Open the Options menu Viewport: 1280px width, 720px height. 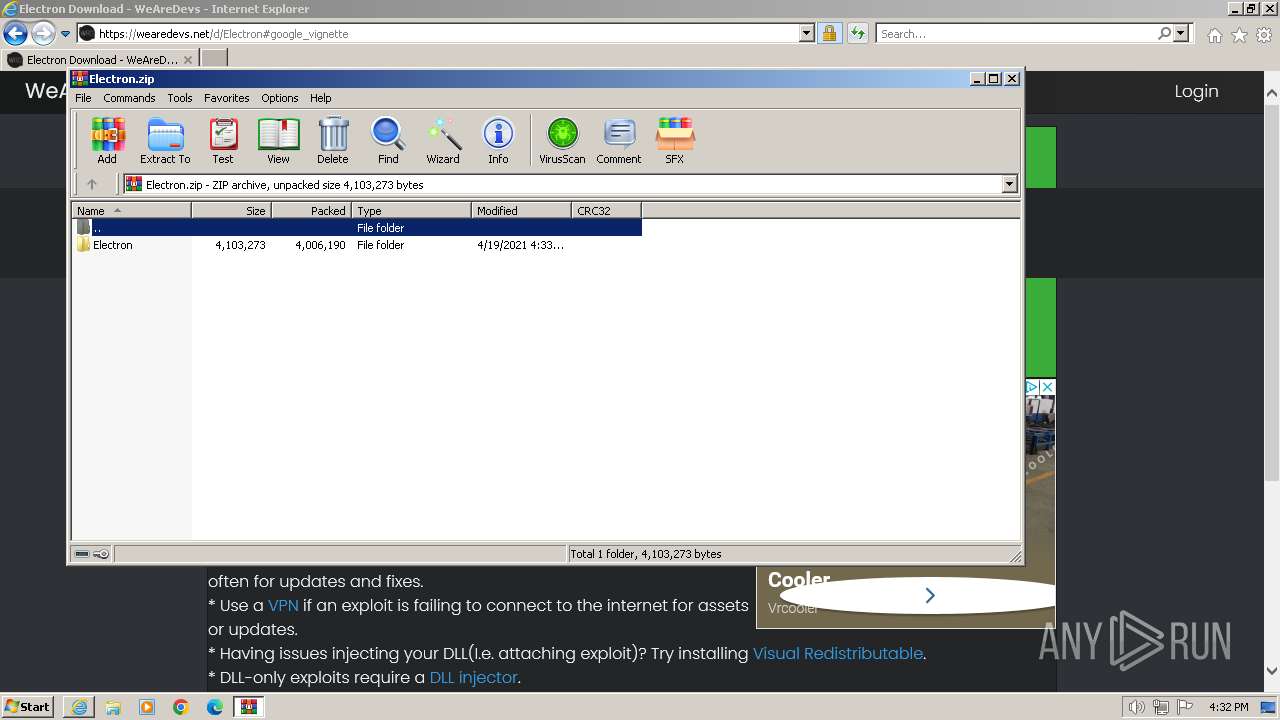(280, 98)
